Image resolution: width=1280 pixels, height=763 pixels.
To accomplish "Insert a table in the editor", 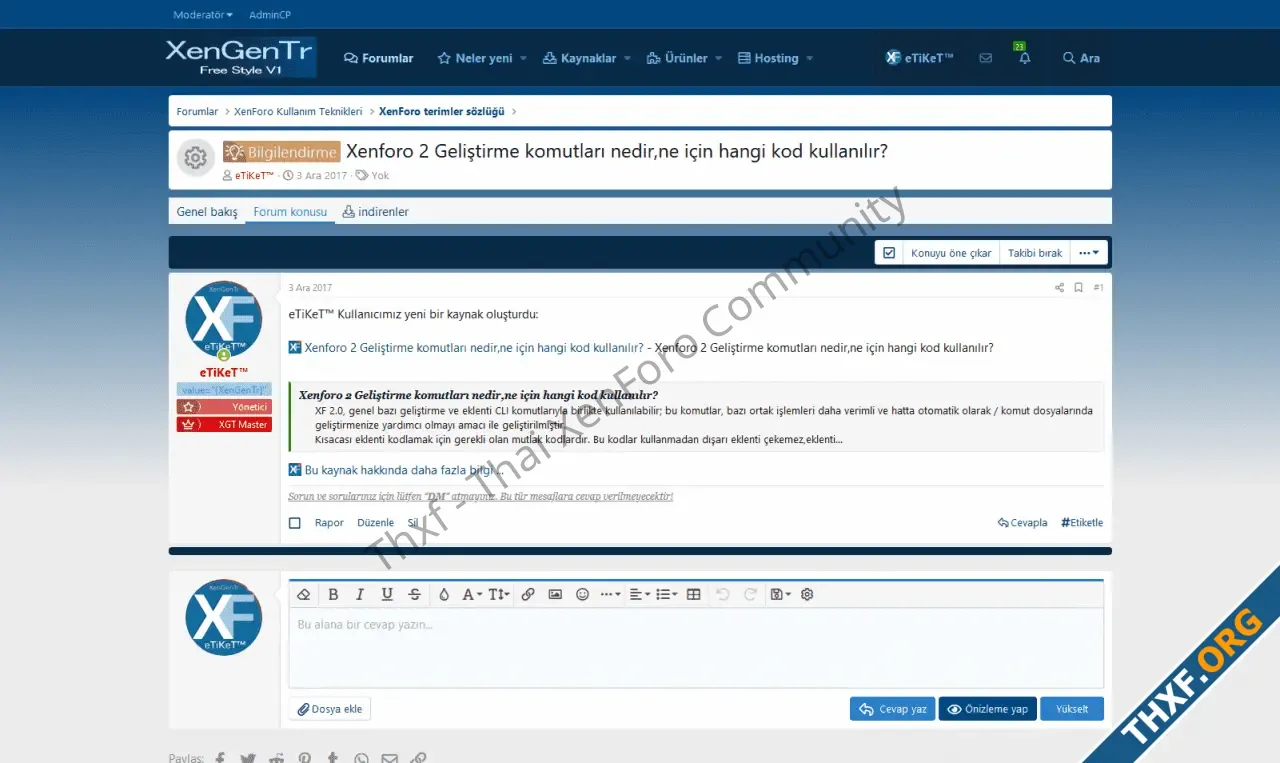I will coord(694,594).
